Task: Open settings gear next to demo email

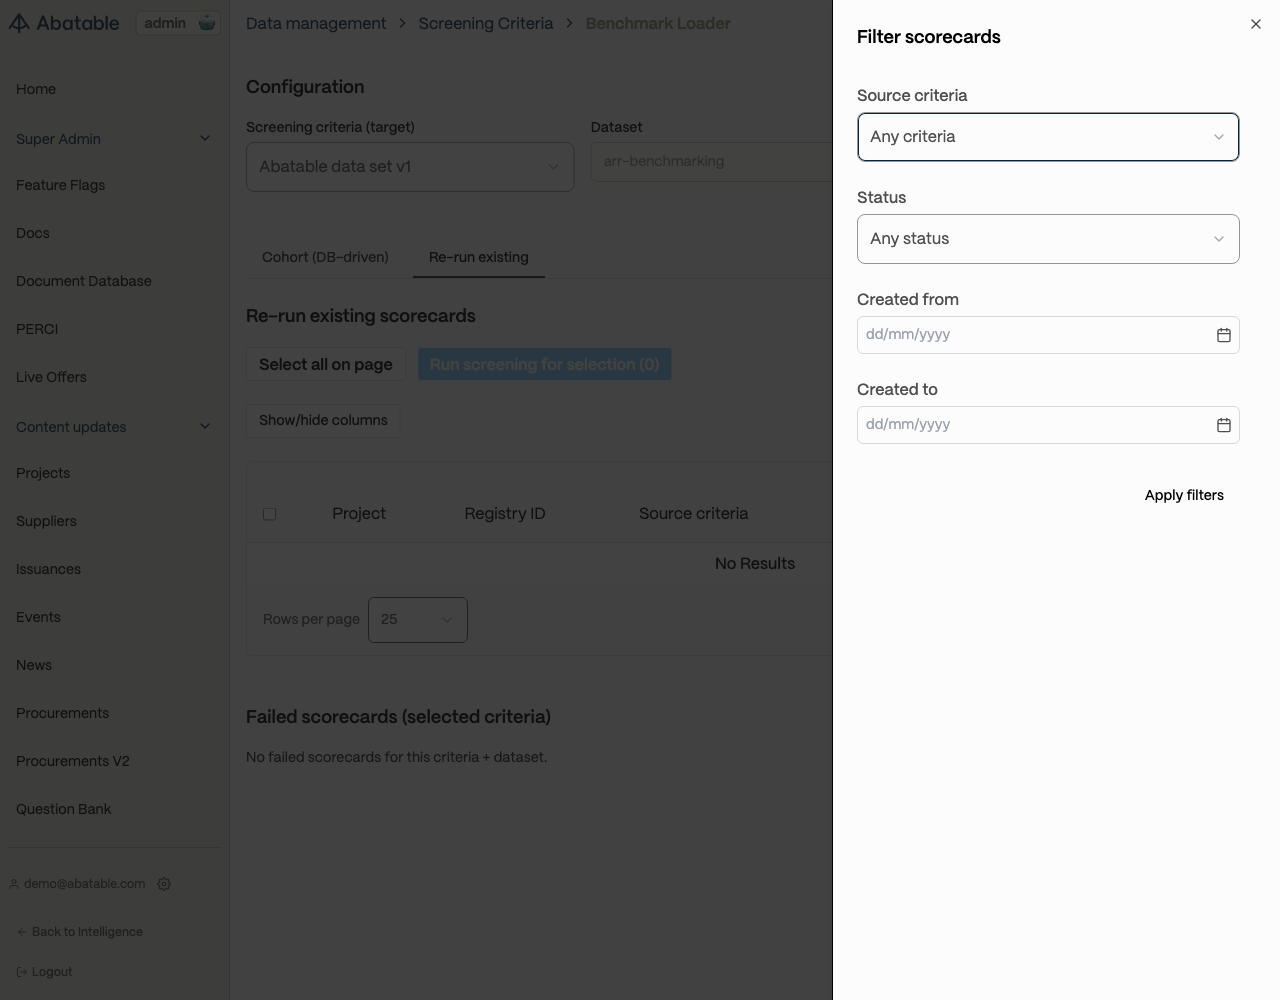Action: click(164, 884)
